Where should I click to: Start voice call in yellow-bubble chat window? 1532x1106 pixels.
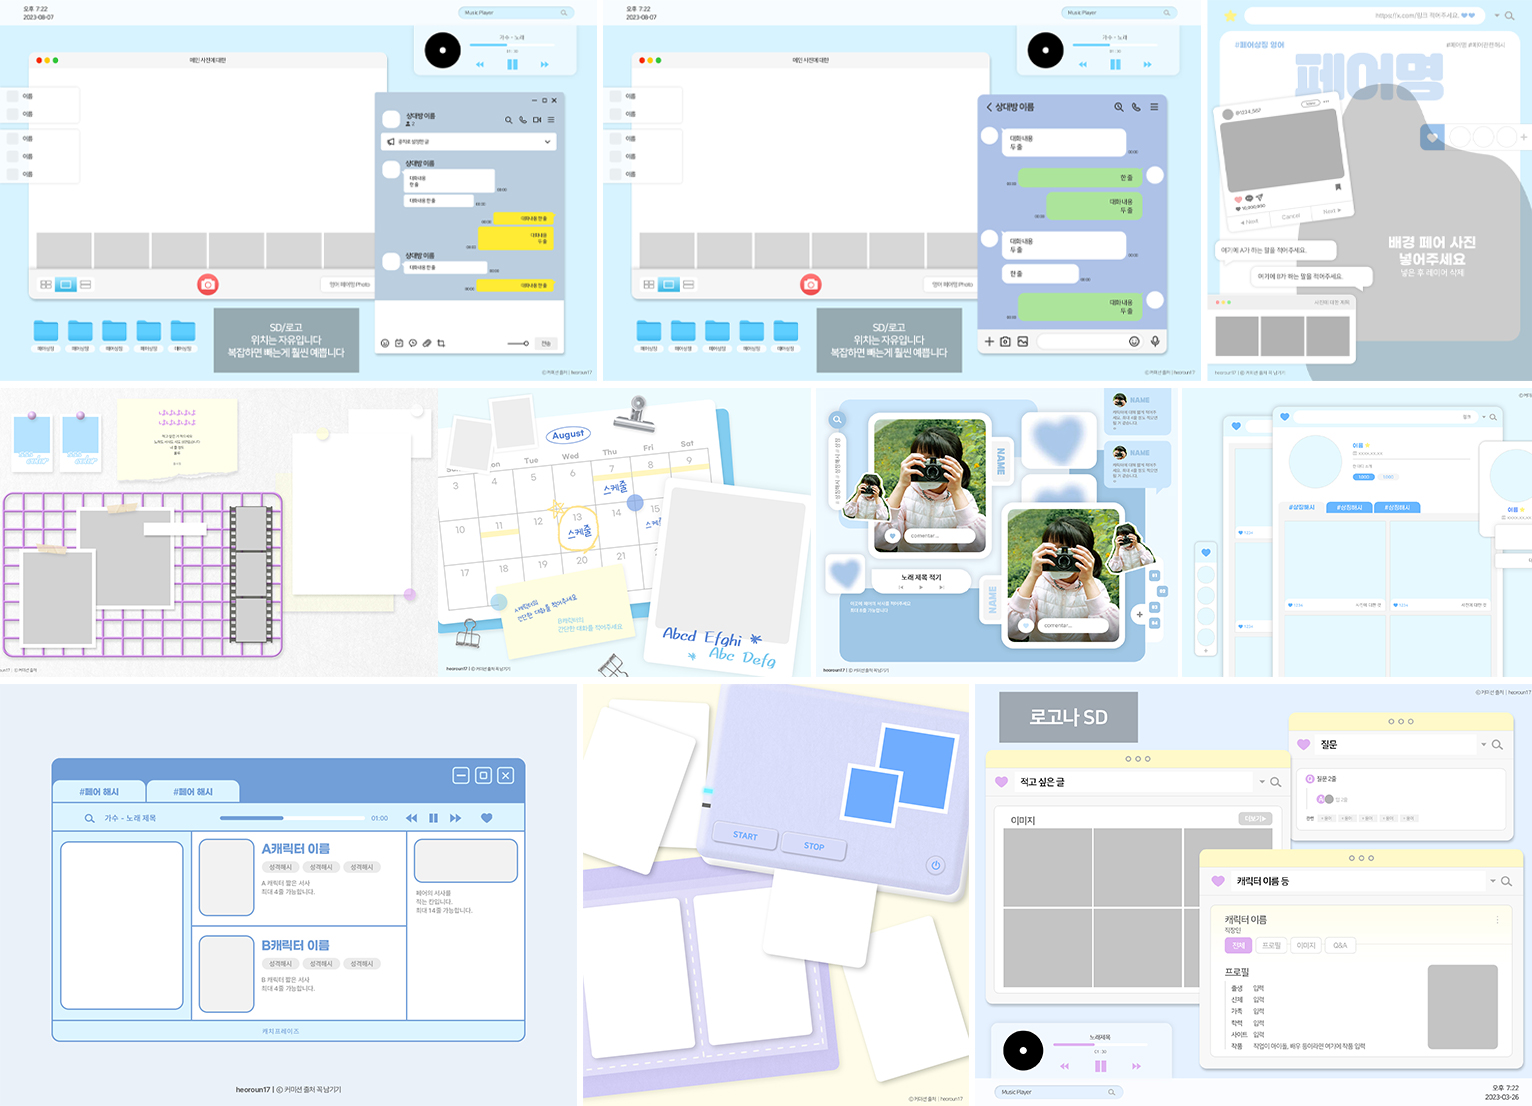pyautogui.click(x=522, y=120)
